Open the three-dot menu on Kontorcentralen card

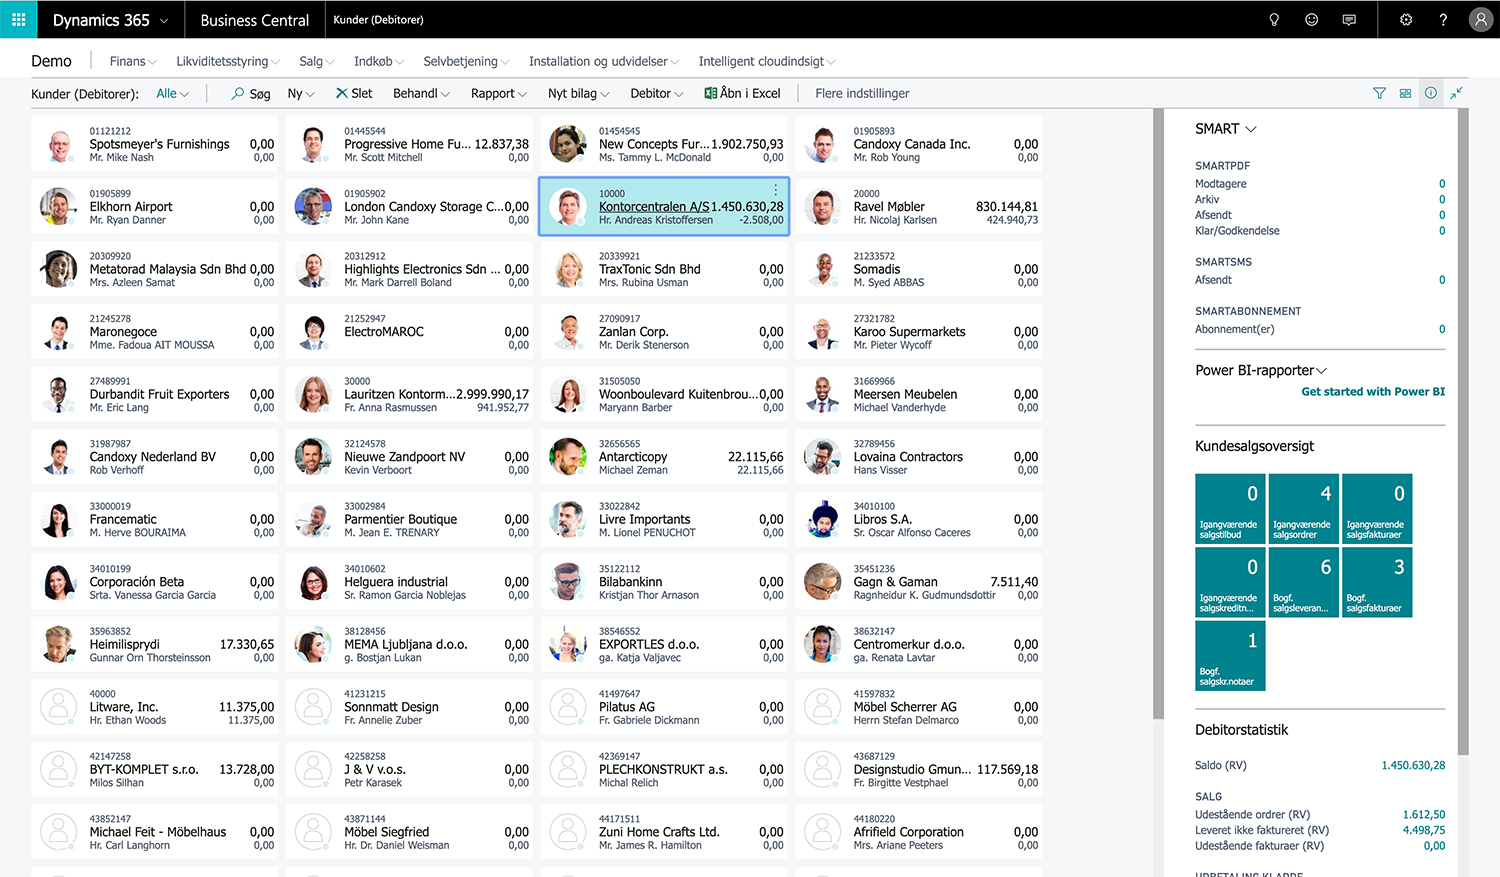click(x=776, y=190)
